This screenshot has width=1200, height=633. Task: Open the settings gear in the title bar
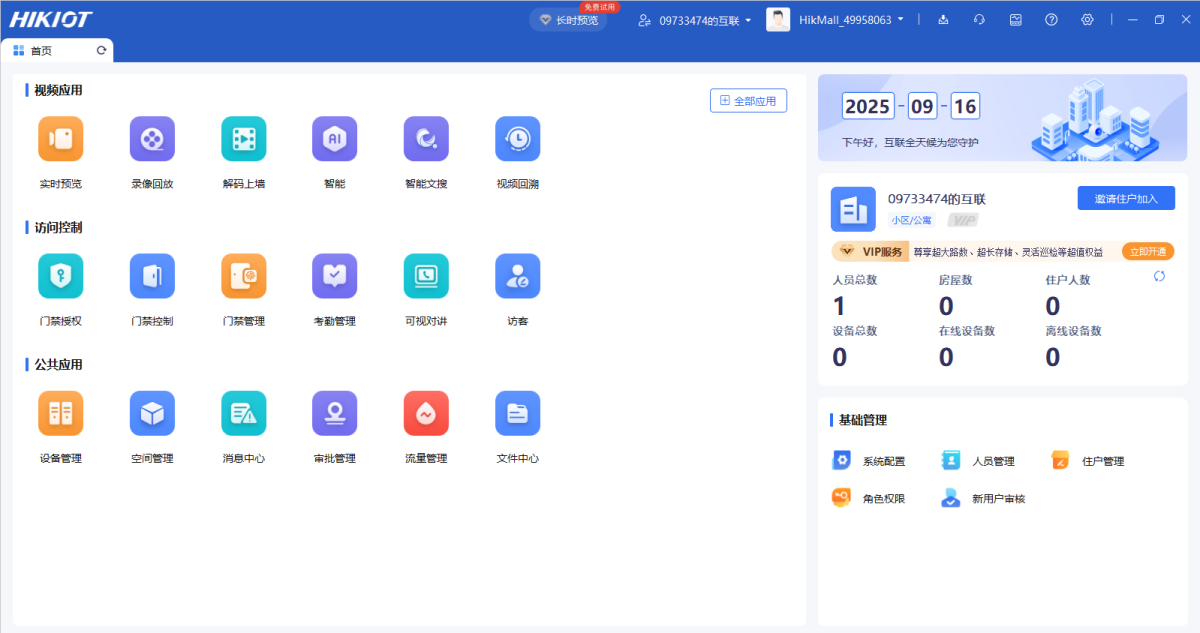1087,19
